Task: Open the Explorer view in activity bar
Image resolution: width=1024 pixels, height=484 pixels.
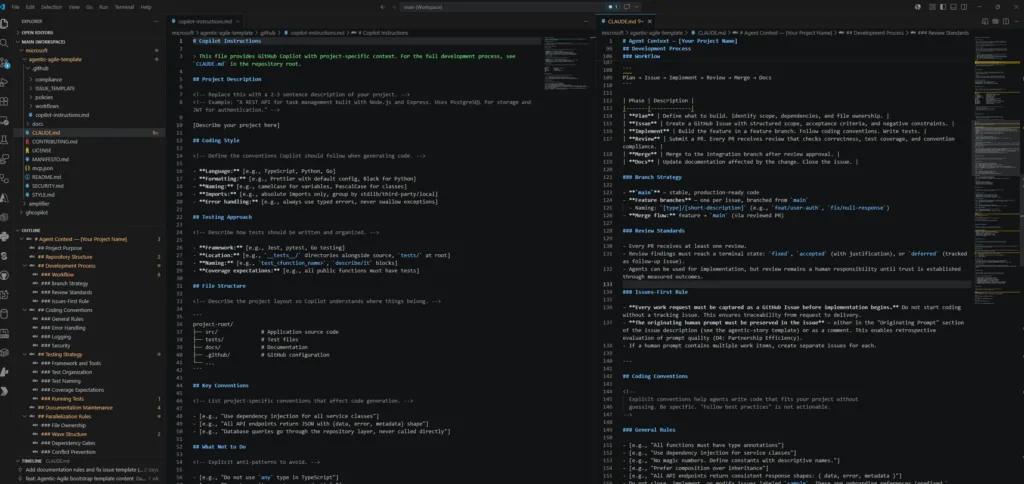Action: point(5,23)
